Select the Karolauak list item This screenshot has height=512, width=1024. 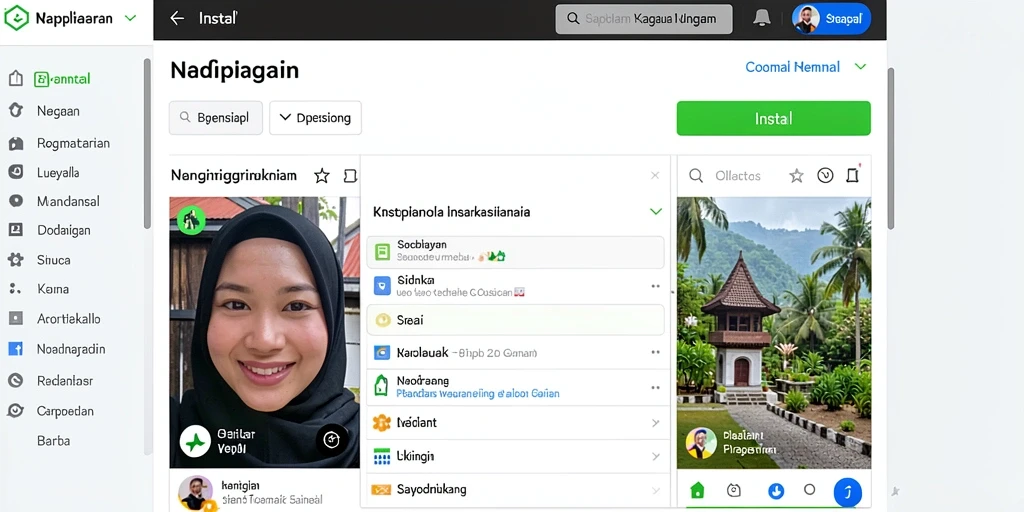(x=515, y=353)
